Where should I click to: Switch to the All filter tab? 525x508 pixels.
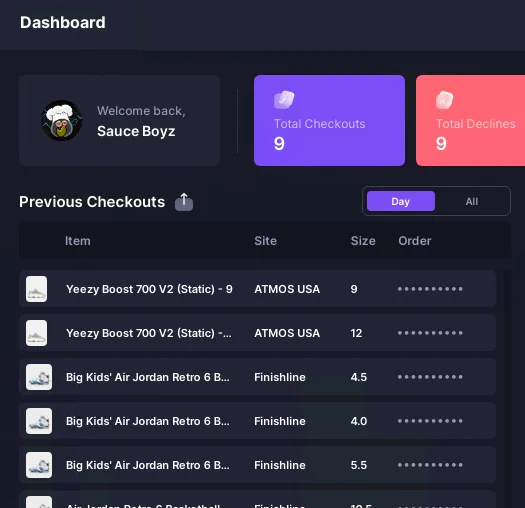click(471, 202)
